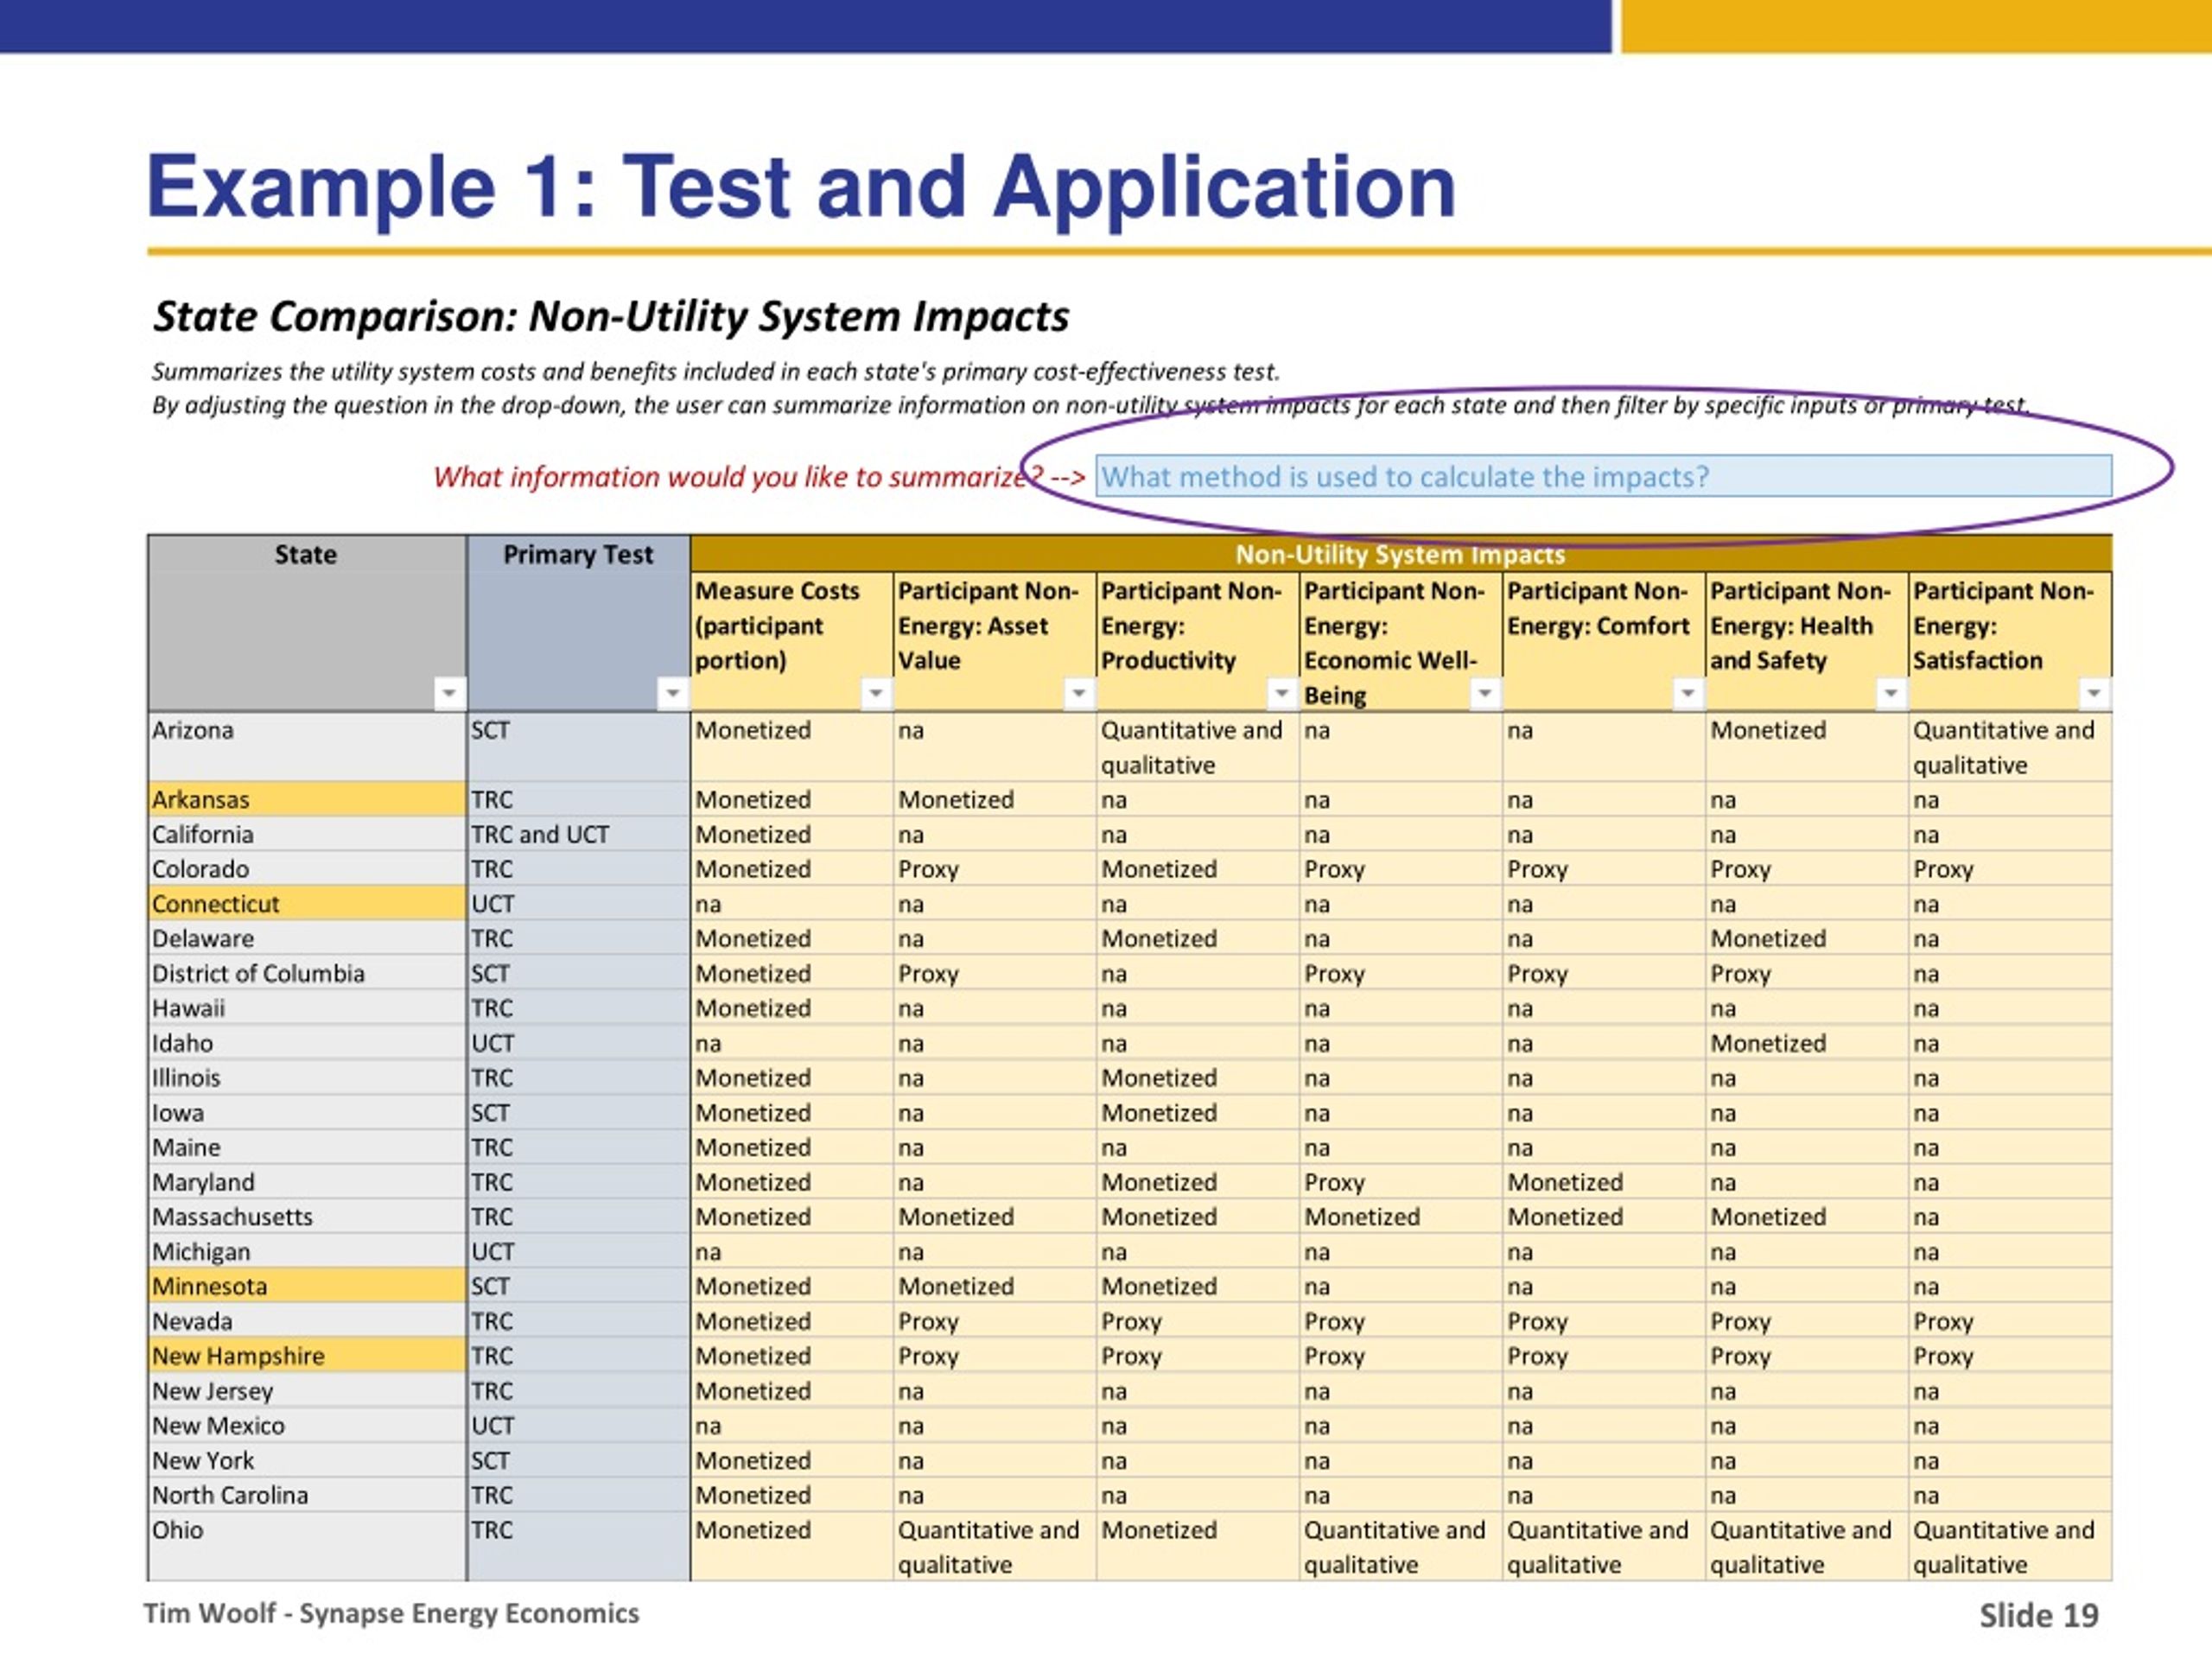Open the Asset Value column filter arrow
Viewport: 2212px width, 1659px height.
coord(1079,692)
